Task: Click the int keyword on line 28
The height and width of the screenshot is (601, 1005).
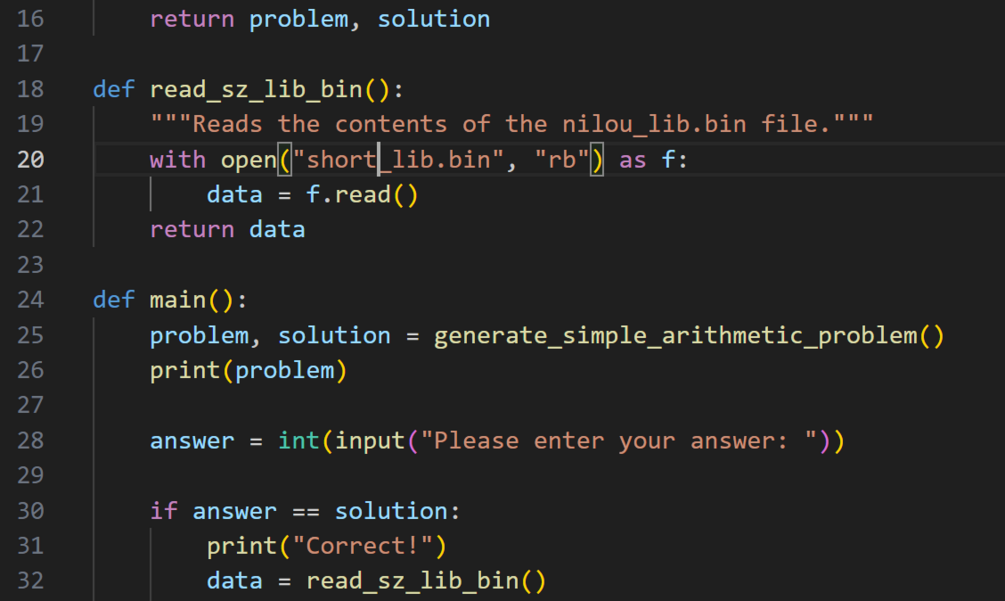Action: pyautogui.click(x=299, y=441)
